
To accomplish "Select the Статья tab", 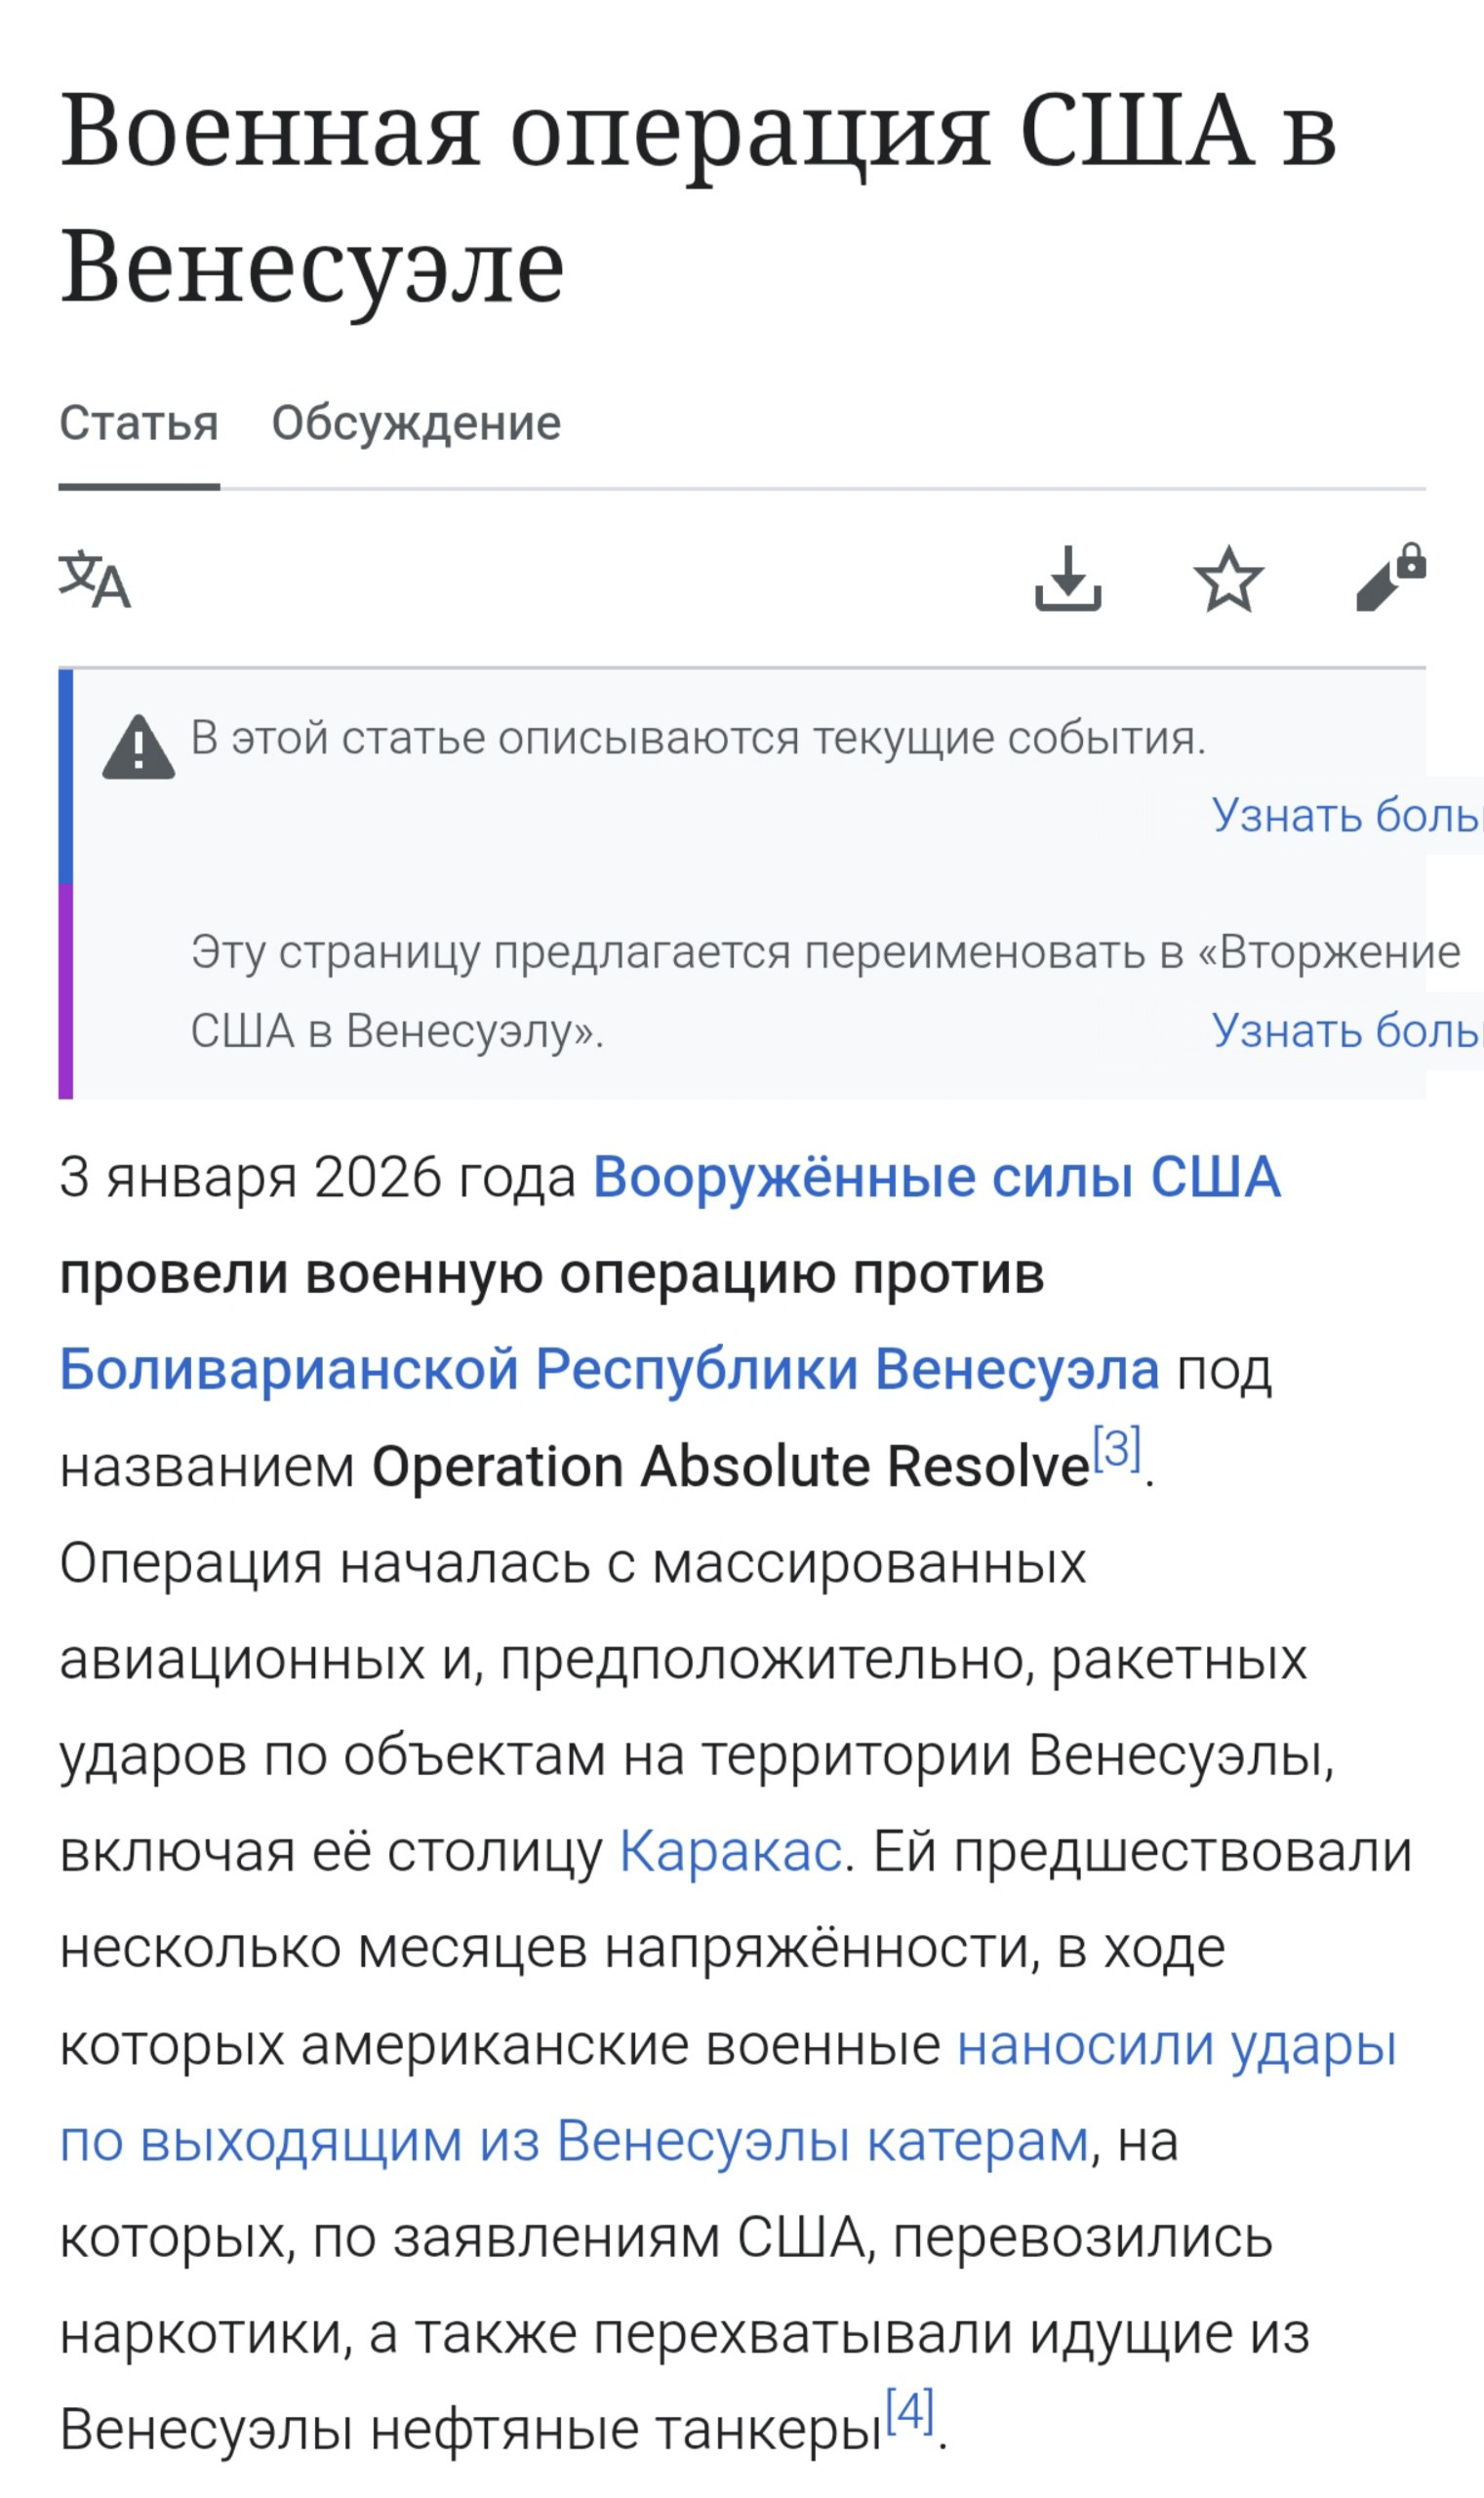I will (139, 423).
